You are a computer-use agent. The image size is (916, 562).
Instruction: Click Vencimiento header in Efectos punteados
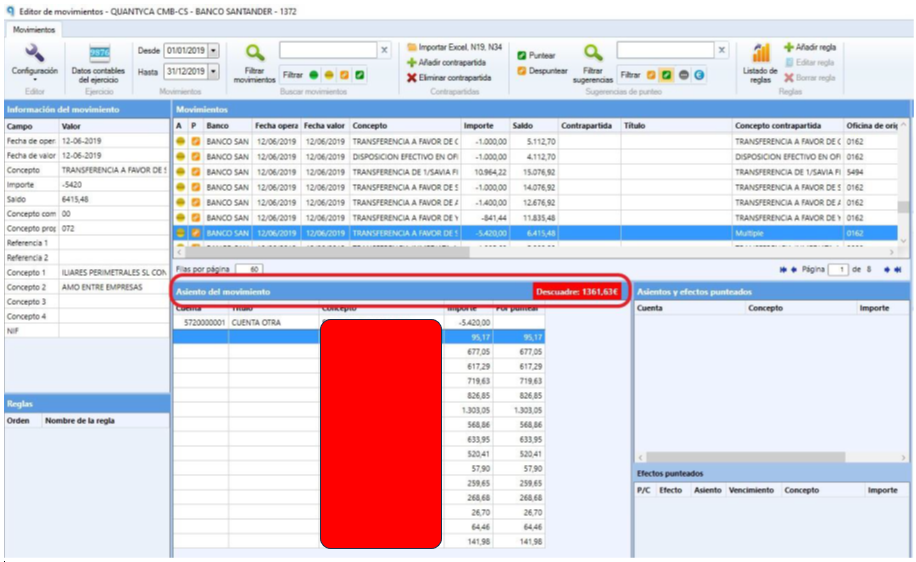(751, 490)
